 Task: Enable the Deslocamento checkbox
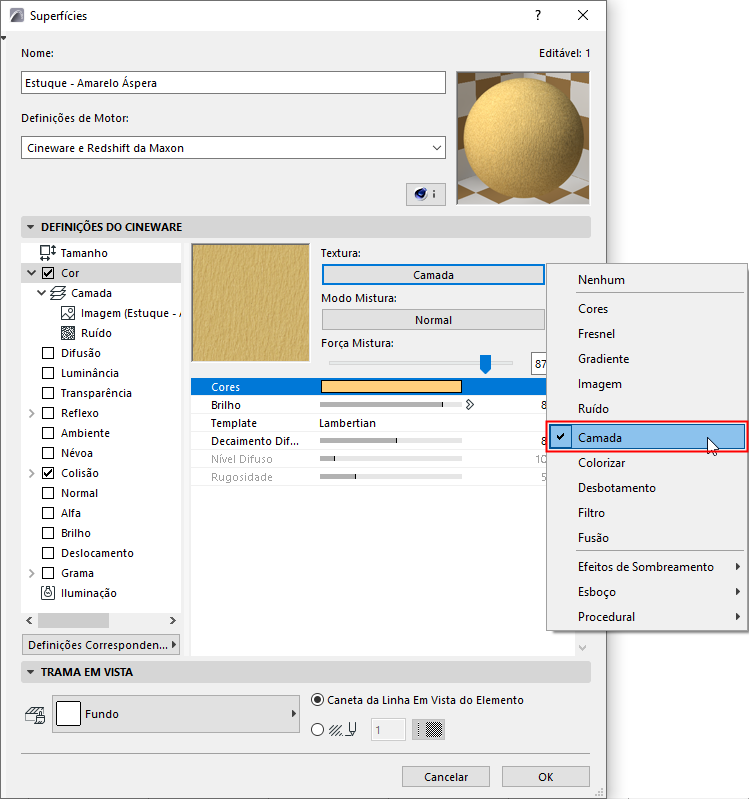pos(48,553)
